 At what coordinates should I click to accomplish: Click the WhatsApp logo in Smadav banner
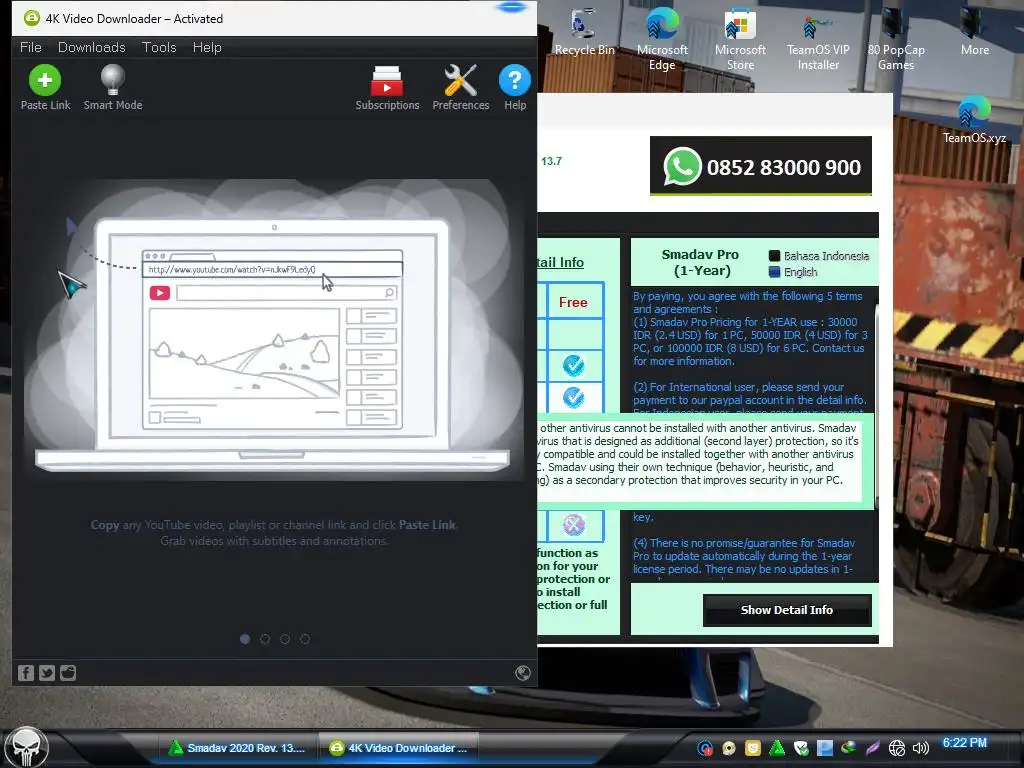click(x=682, y=167)
